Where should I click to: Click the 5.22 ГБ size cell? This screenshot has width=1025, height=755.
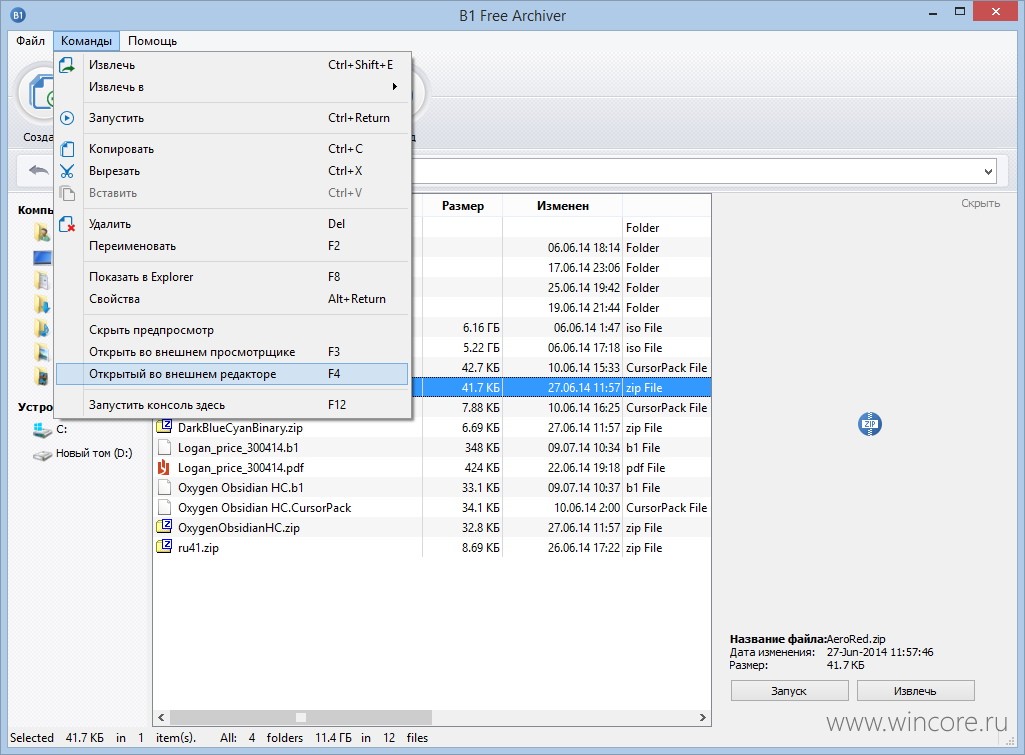(x=480, y=348)
